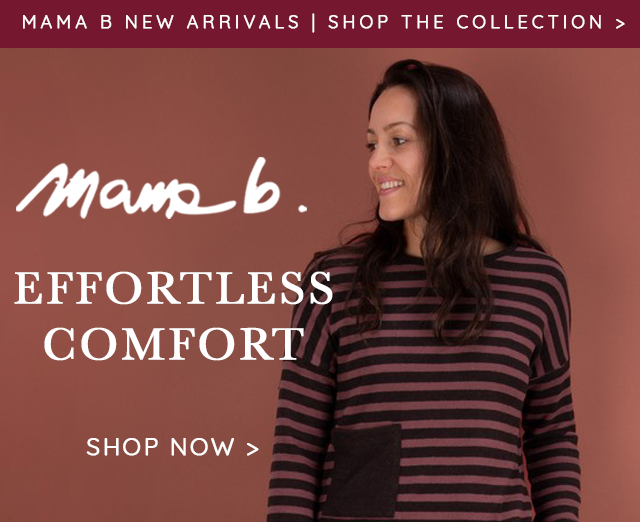Click the handwritten letter "b" in the logo
The height and width of the screenshot is (522, 640).
point(261,186)
